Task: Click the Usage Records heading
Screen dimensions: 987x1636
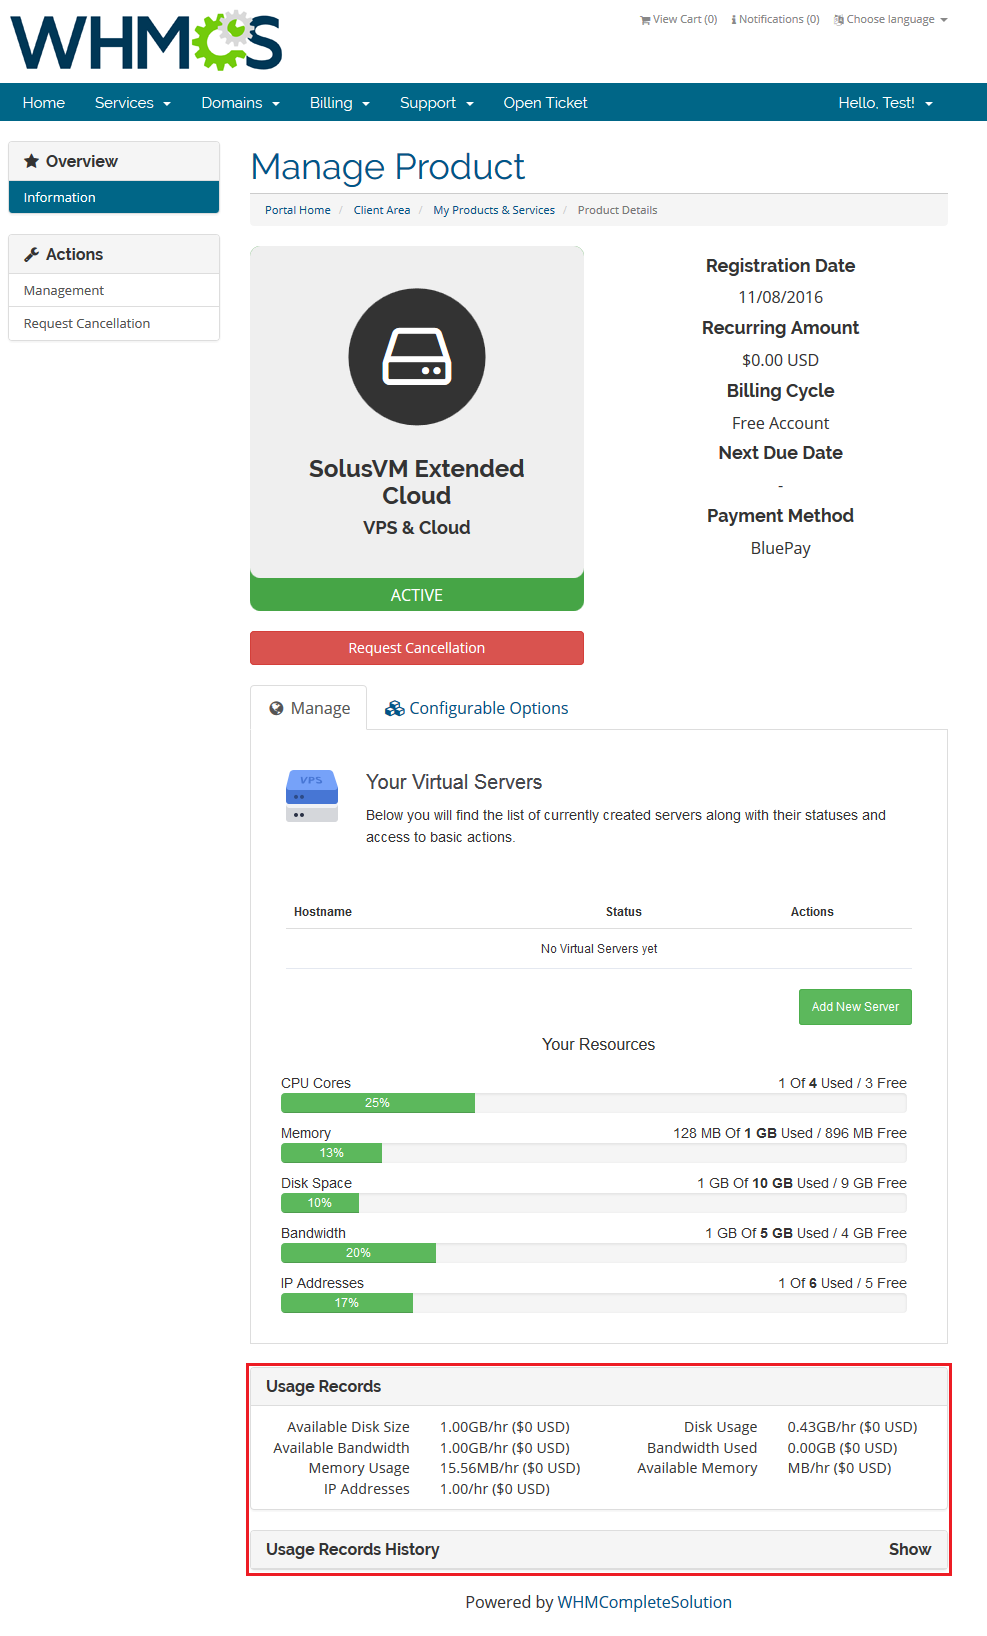Action: pos(324,1386)
